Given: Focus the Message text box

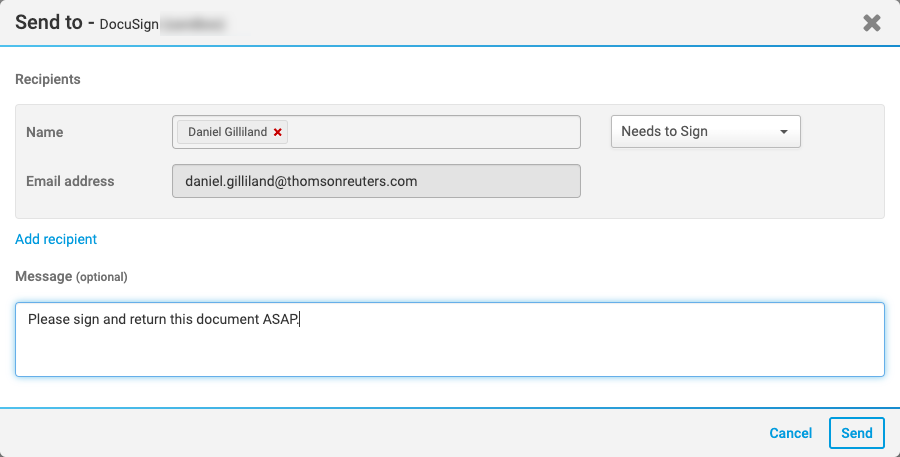Looking at the screenshot, I should 450,350.
